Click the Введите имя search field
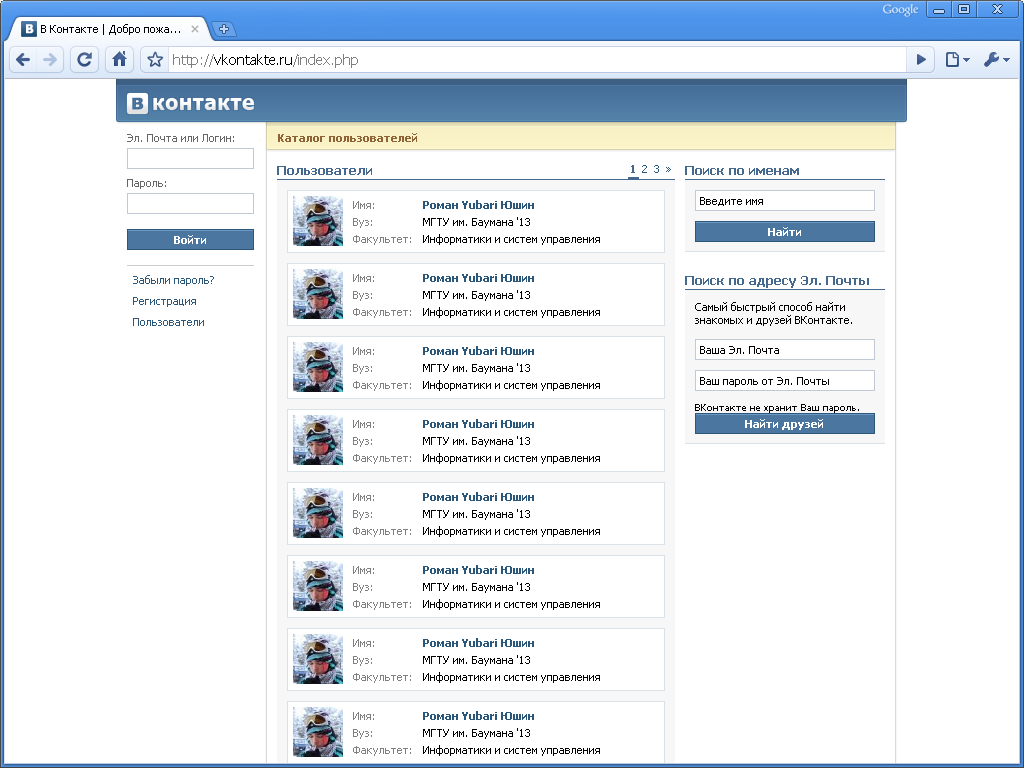The width and height of the screenshot is (1024, 768). 784,201
